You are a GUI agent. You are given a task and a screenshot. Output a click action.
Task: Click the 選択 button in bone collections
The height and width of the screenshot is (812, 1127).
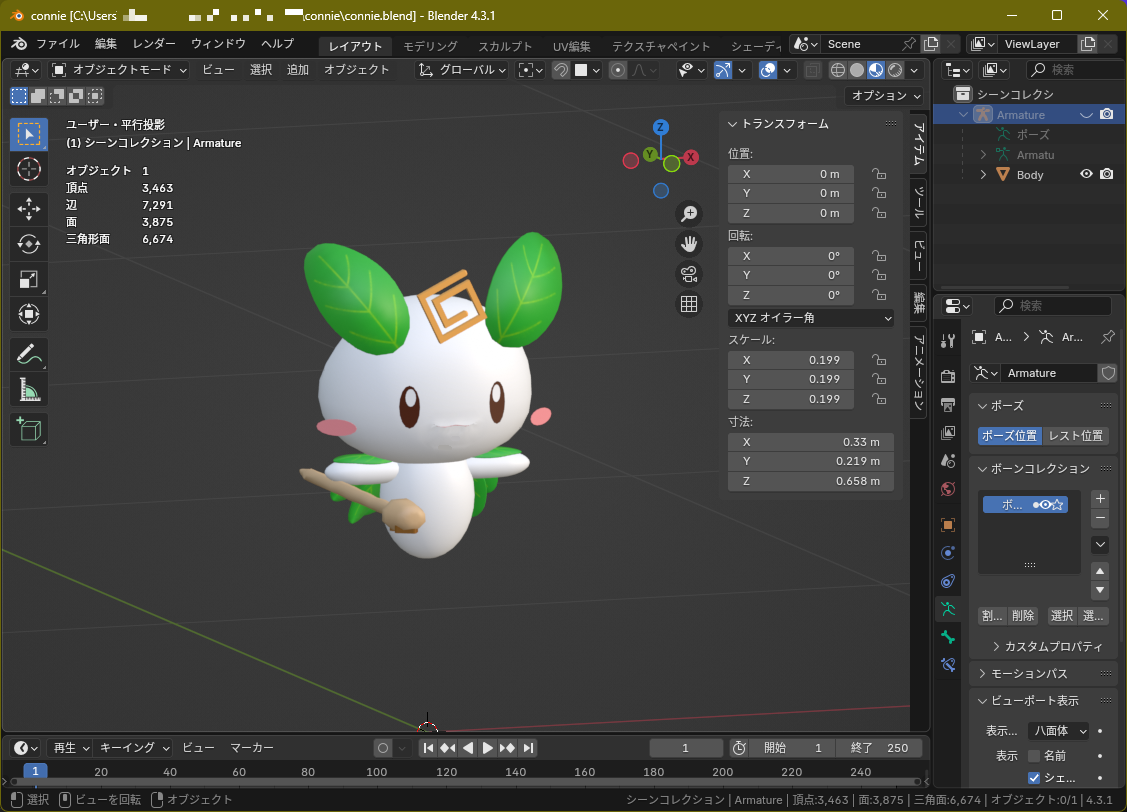[x=1062, y=615]
